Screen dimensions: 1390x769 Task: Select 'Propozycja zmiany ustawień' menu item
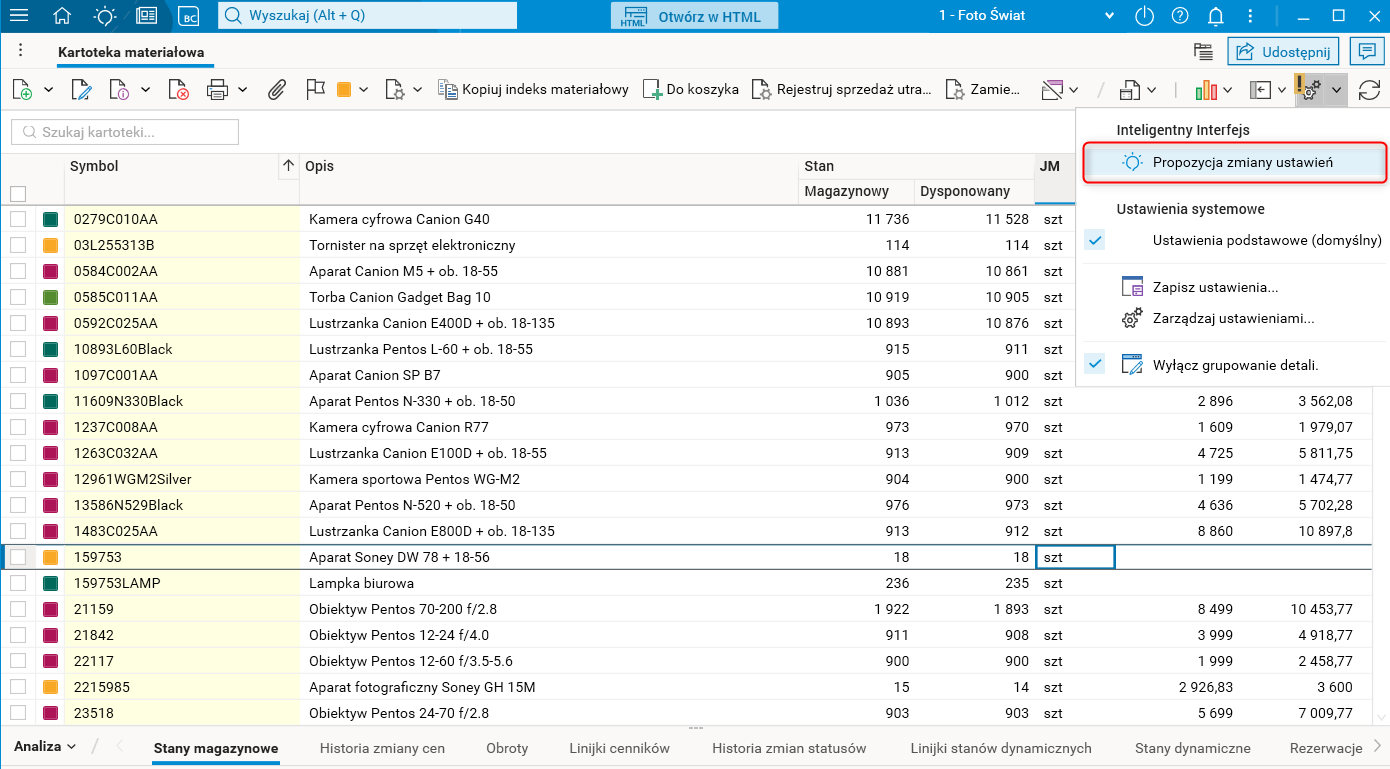coord(1242,162)
